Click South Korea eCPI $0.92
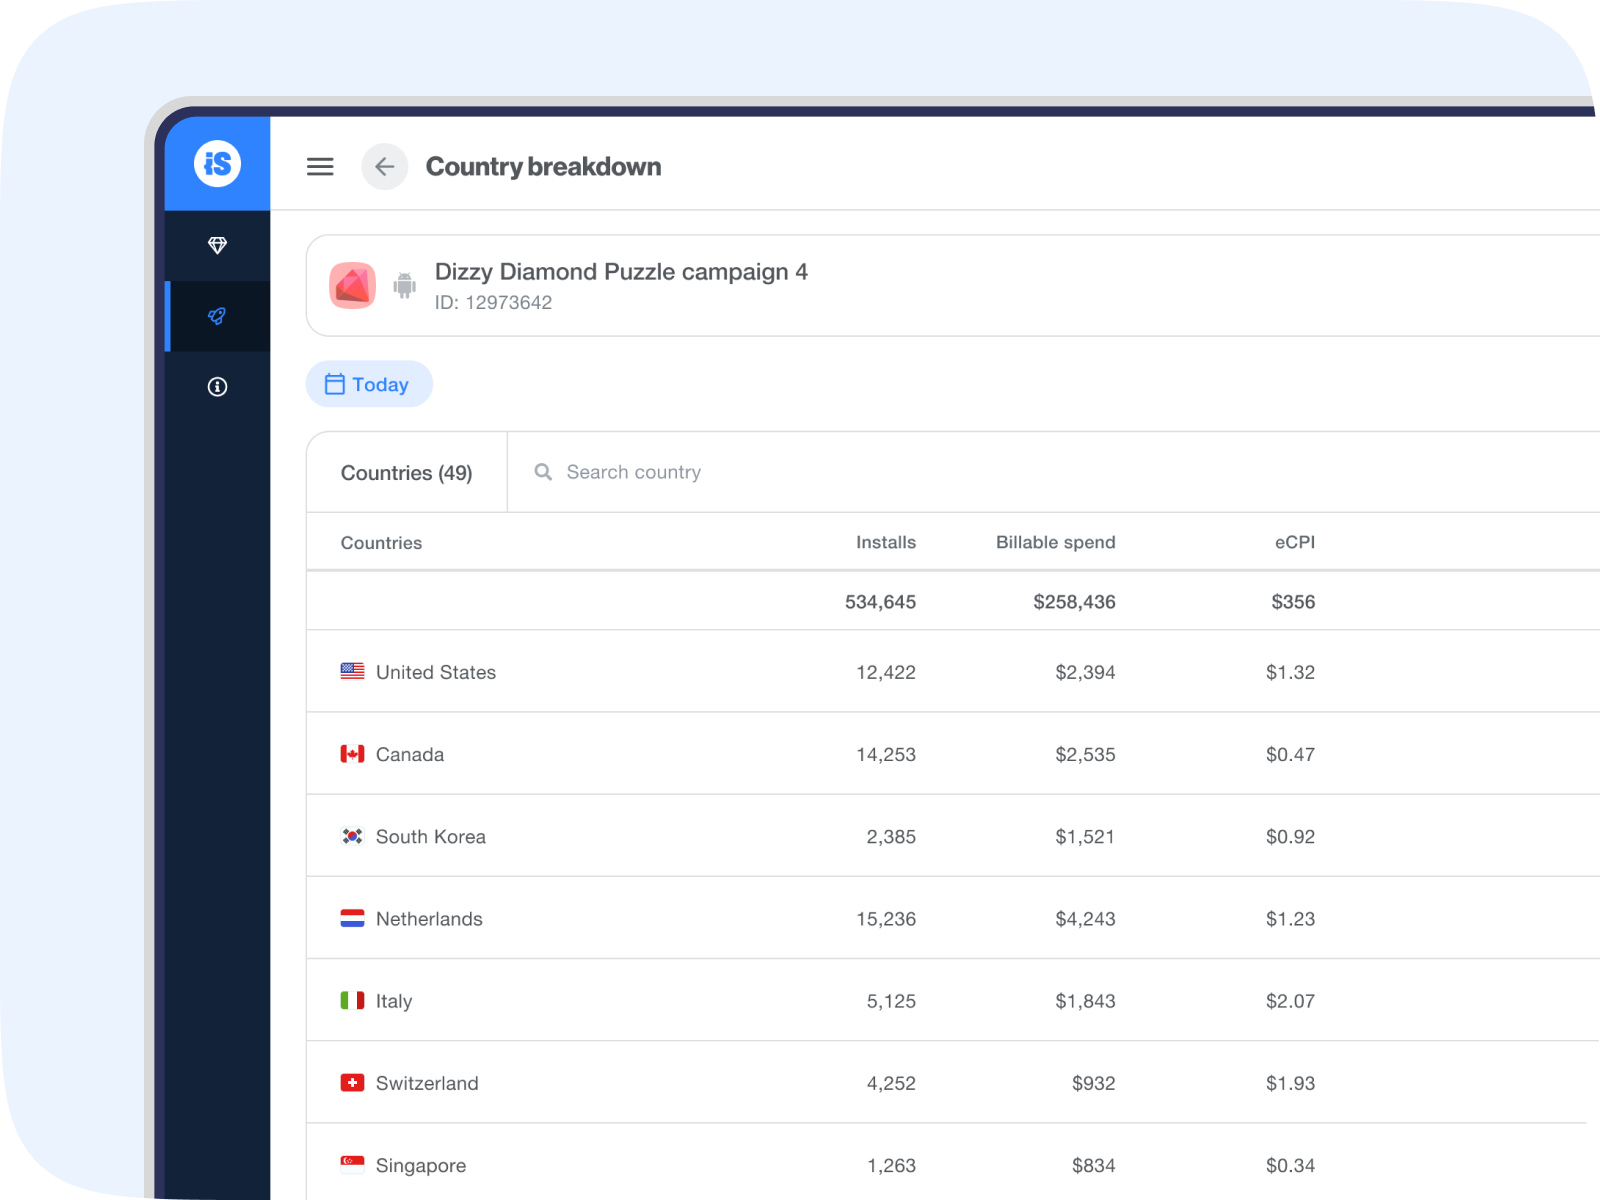Image resolution: width=1600 pixels, height=1200 pixels. 1290,837
